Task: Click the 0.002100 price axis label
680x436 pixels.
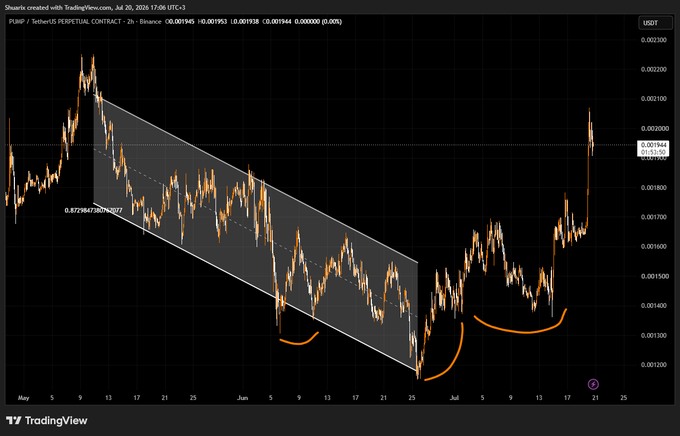Action: click(654, 99)
